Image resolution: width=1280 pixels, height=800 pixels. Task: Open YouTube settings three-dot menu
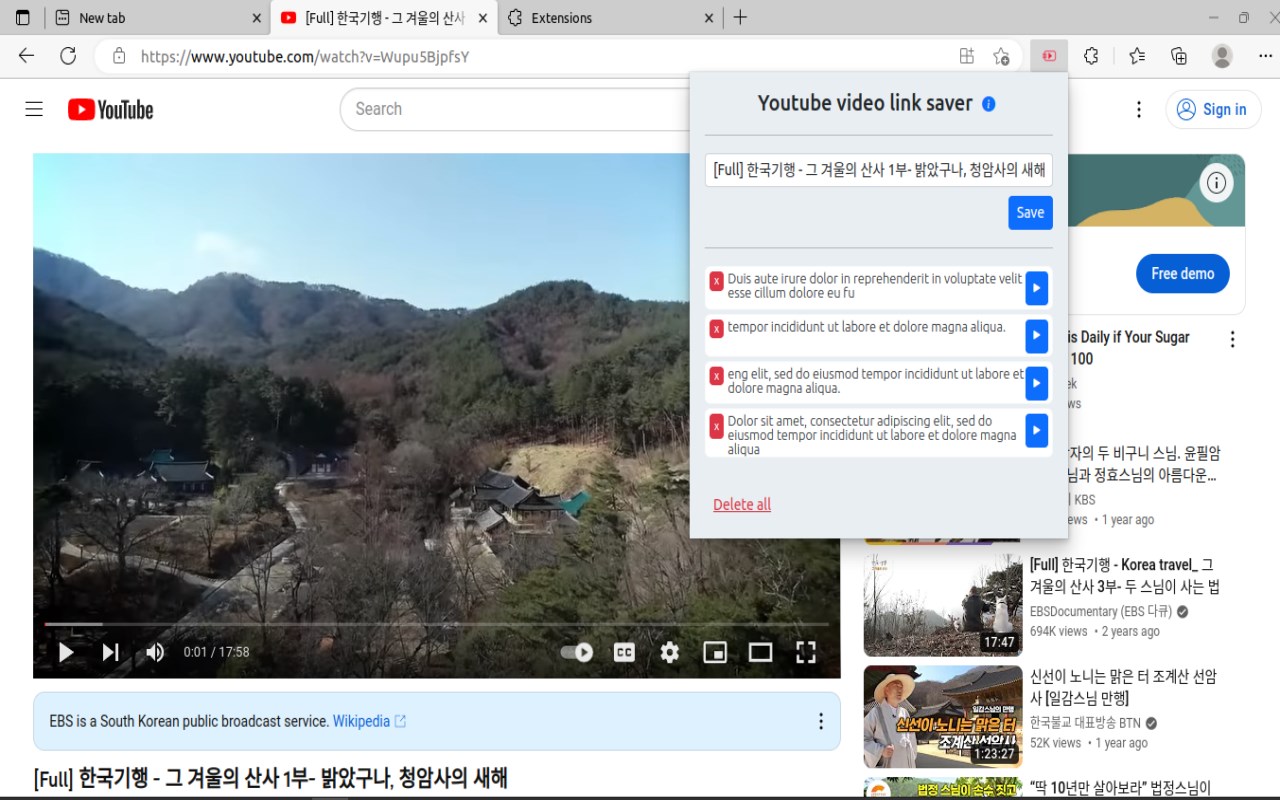click(1138, 109)
